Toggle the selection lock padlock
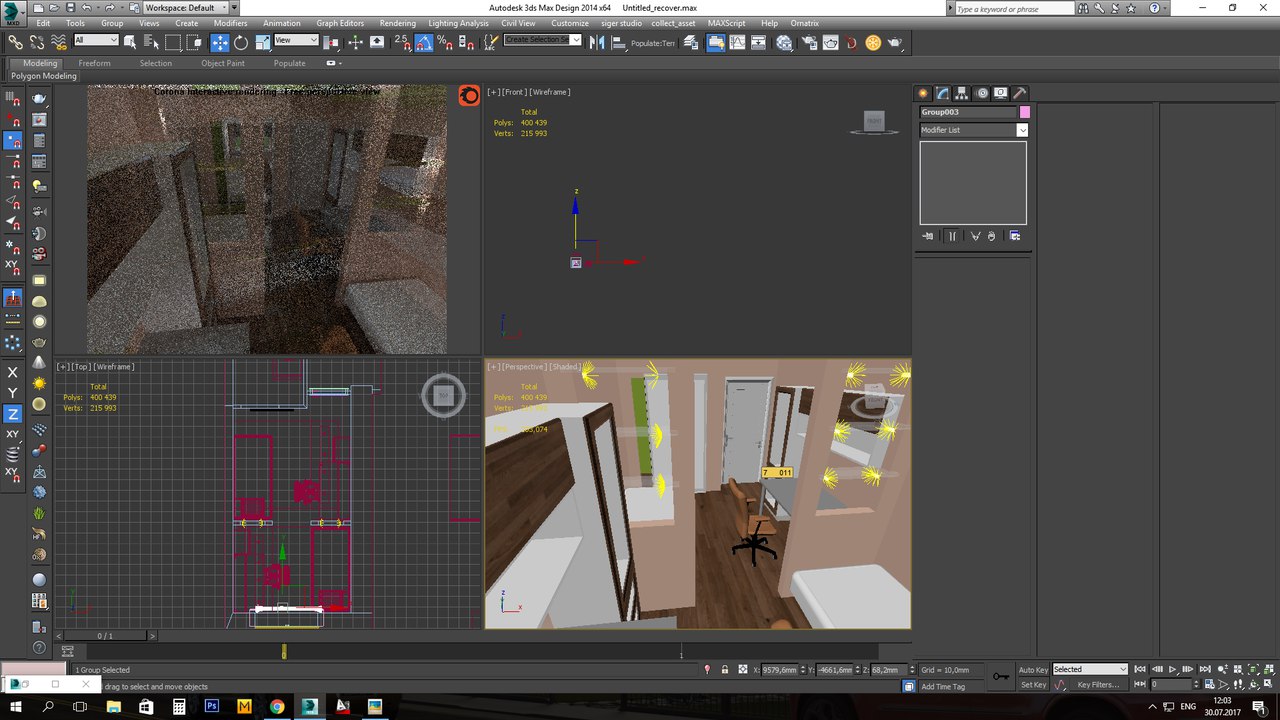1280x720 pixels. [x=724, y=669]
